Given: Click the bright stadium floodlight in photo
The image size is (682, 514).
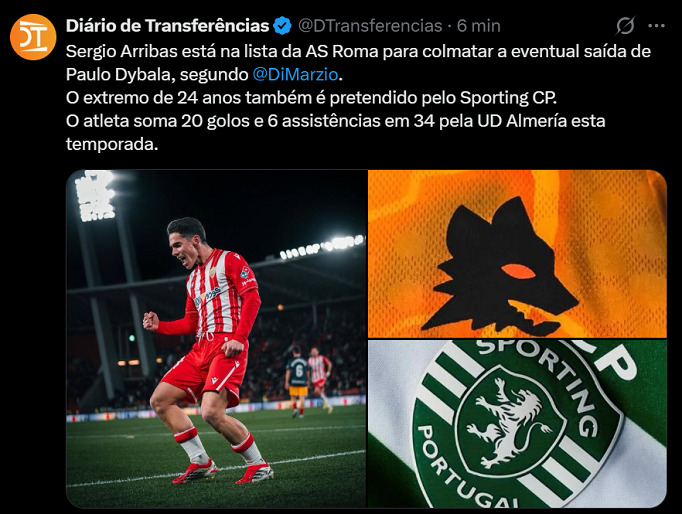Looking at the screenshot, I should coord(94,196).
